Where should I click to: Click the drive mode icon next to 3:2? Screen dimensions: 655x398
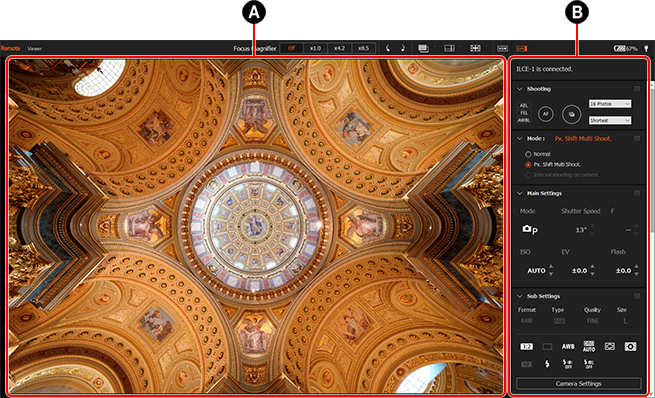[x=547, y=347]
